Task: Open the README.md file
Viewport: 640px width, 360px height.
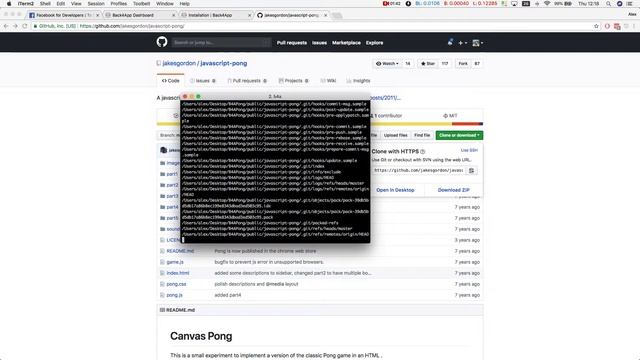Action: (x=180, y=251)
